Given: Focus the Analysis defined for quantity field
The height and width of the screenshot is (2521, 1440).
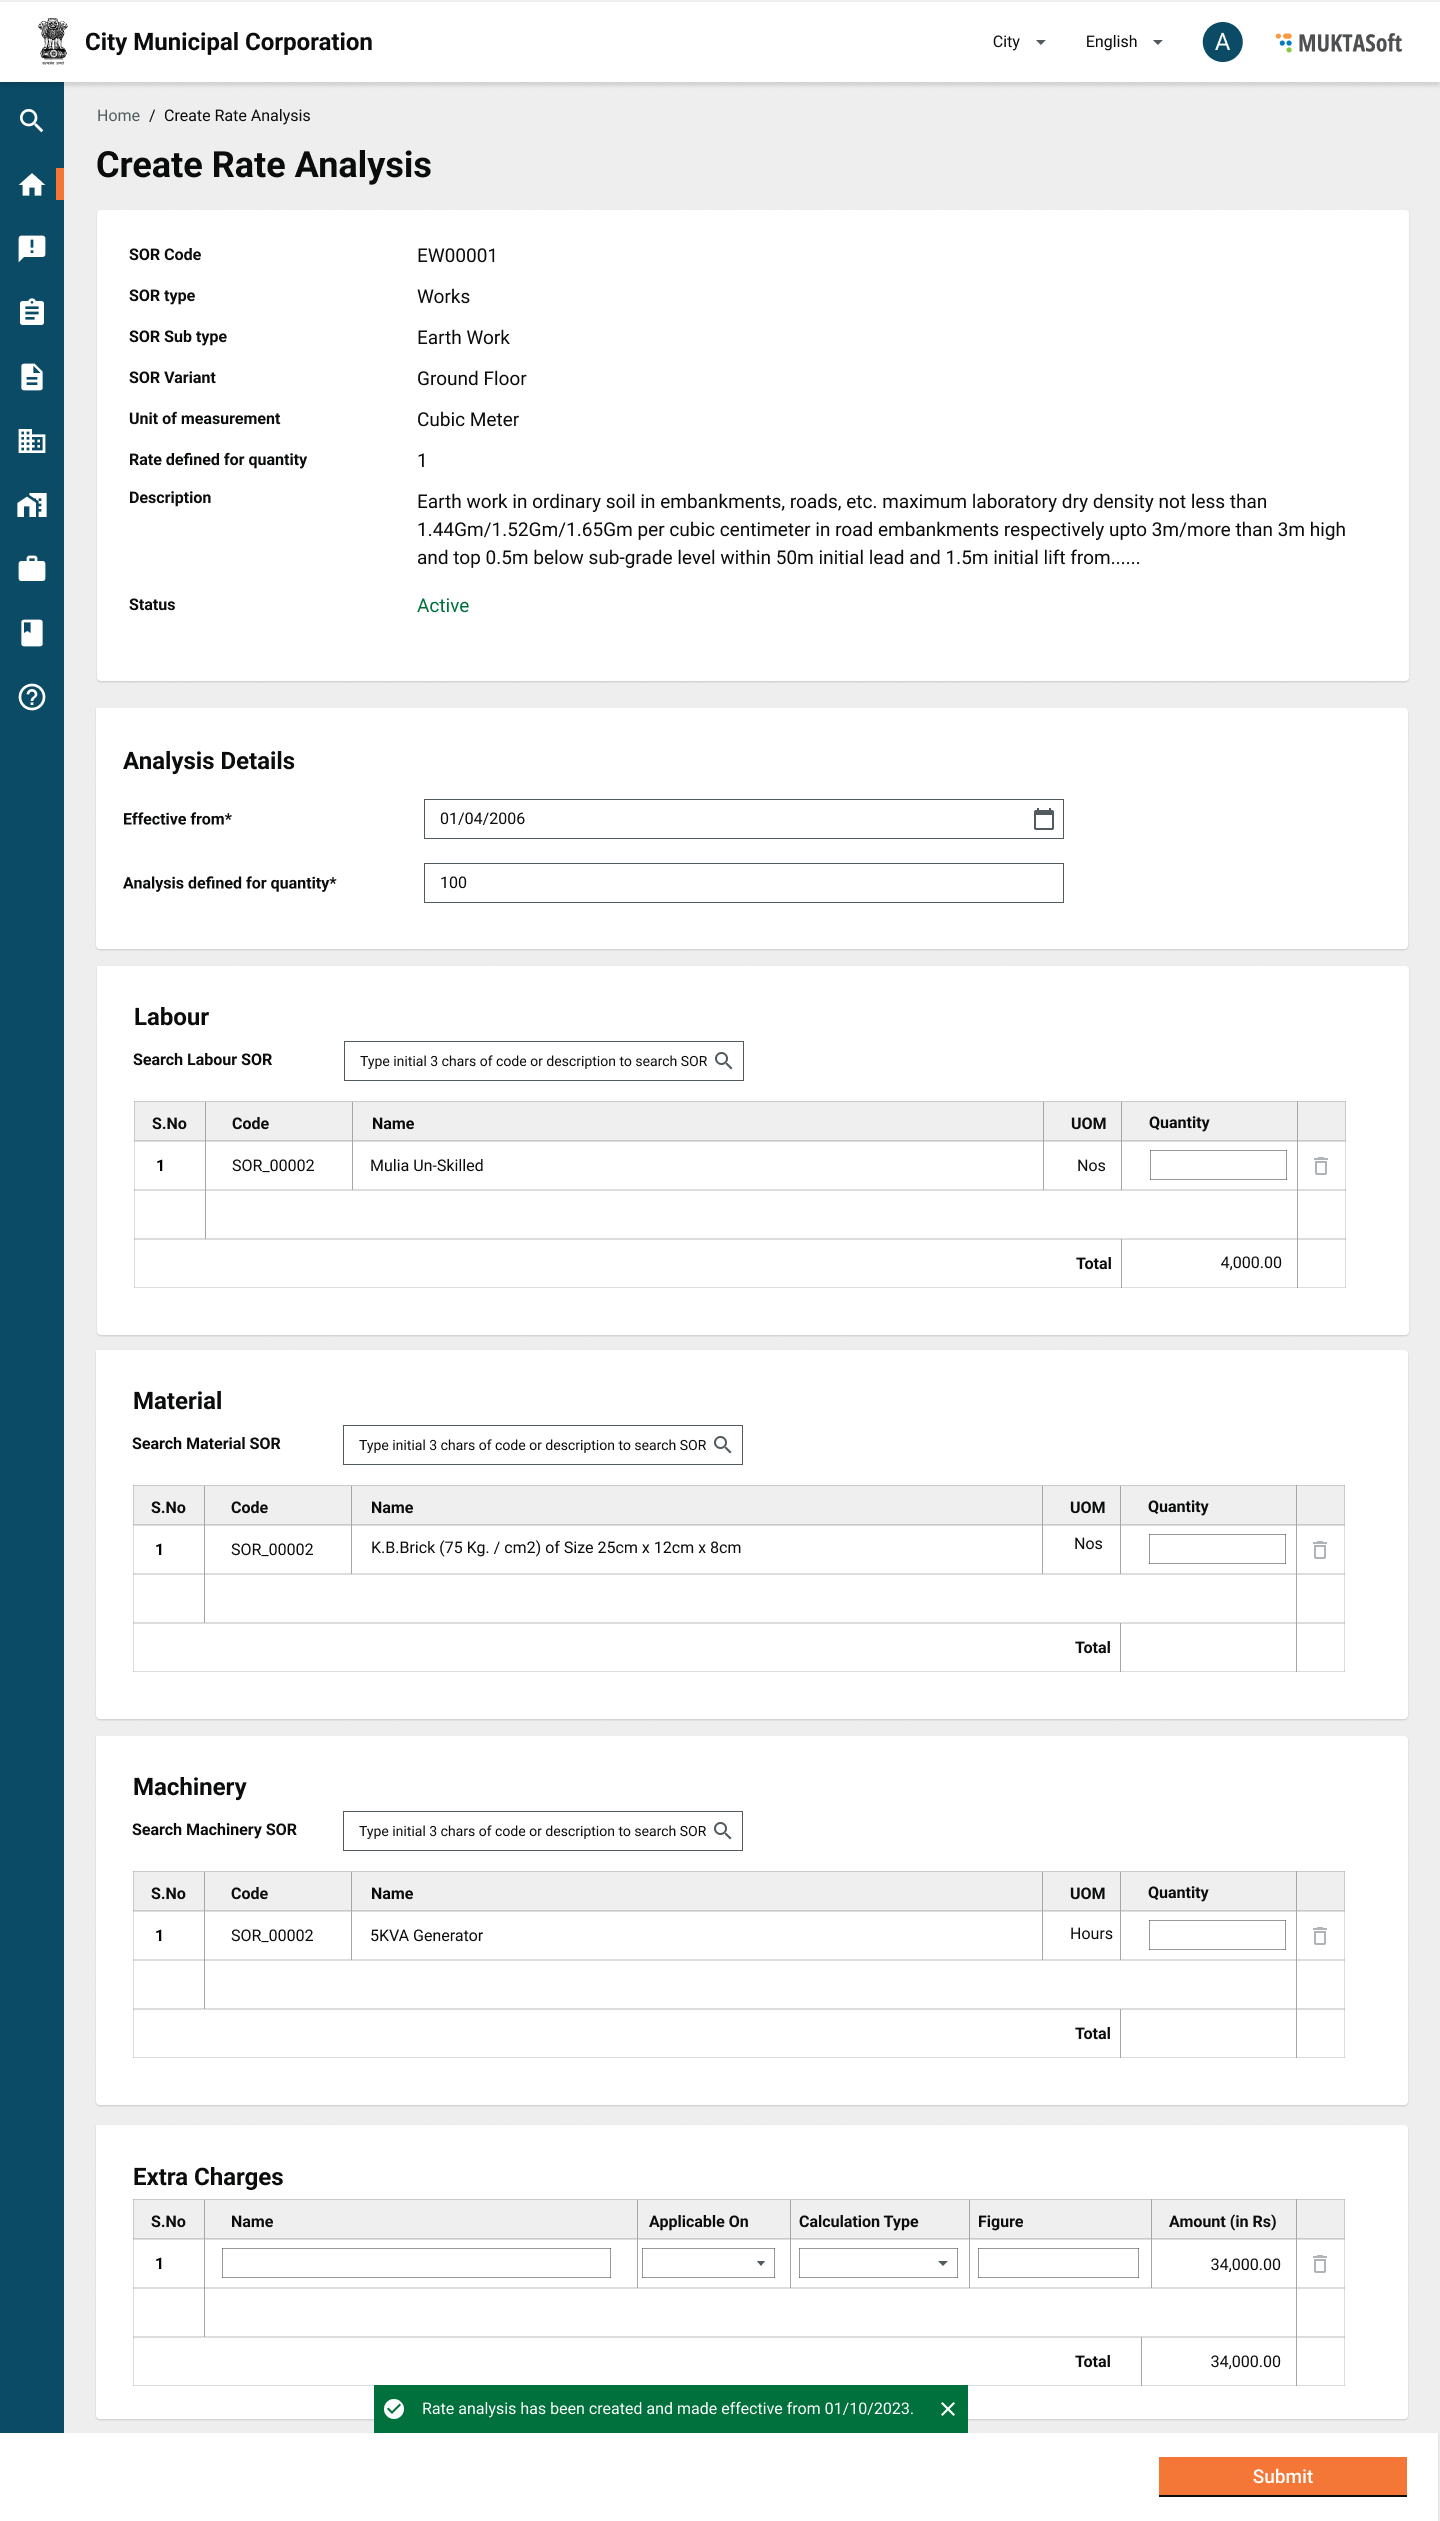Looking at the screenshot, I should pyautogui.click(x=743, y=883).
